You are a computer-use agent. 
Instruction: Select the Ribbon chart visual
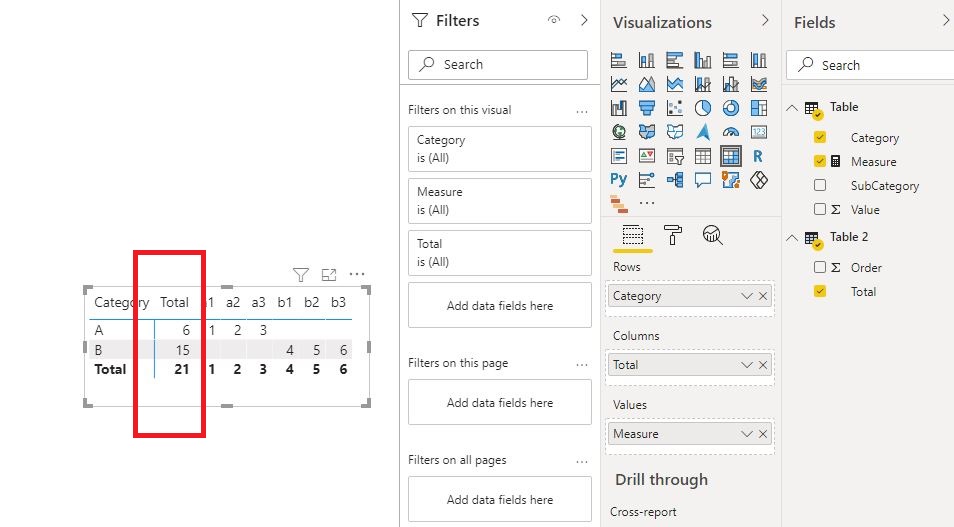point(759,84)
